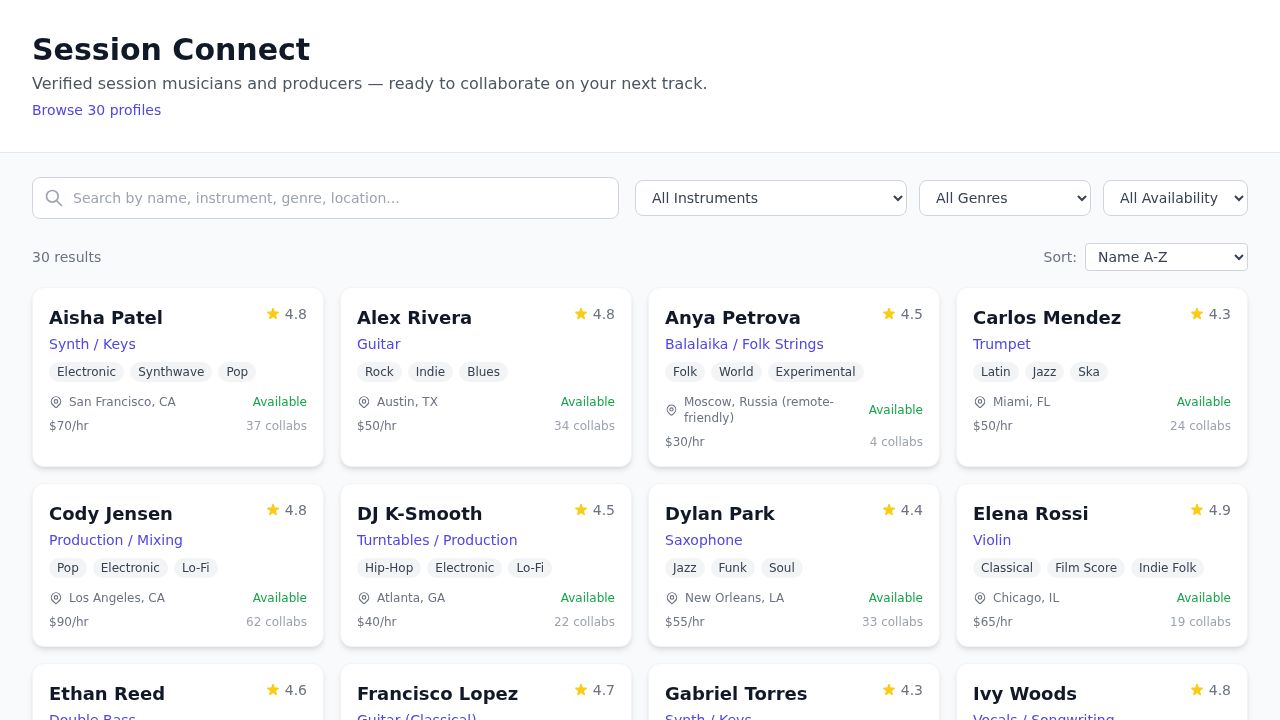This screenshot has width=1280, height=720.
Task: Focus the search by name input field
Action: [x=325, y=198]
